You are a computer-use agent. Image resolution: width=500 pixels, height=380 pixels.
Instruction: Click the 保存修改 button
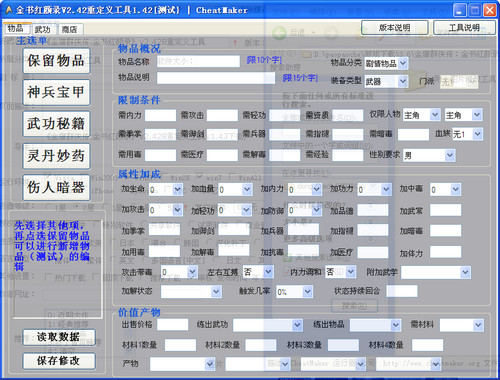[59, 361]
